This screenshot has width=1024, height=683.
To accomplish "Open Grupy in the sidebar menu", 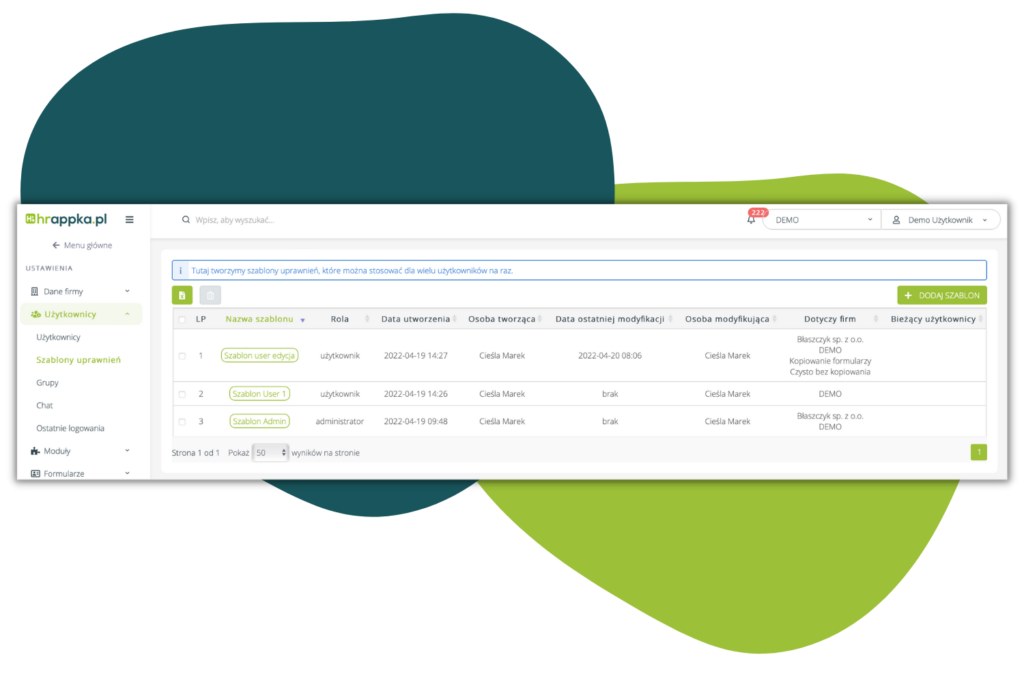I will 47,382.
